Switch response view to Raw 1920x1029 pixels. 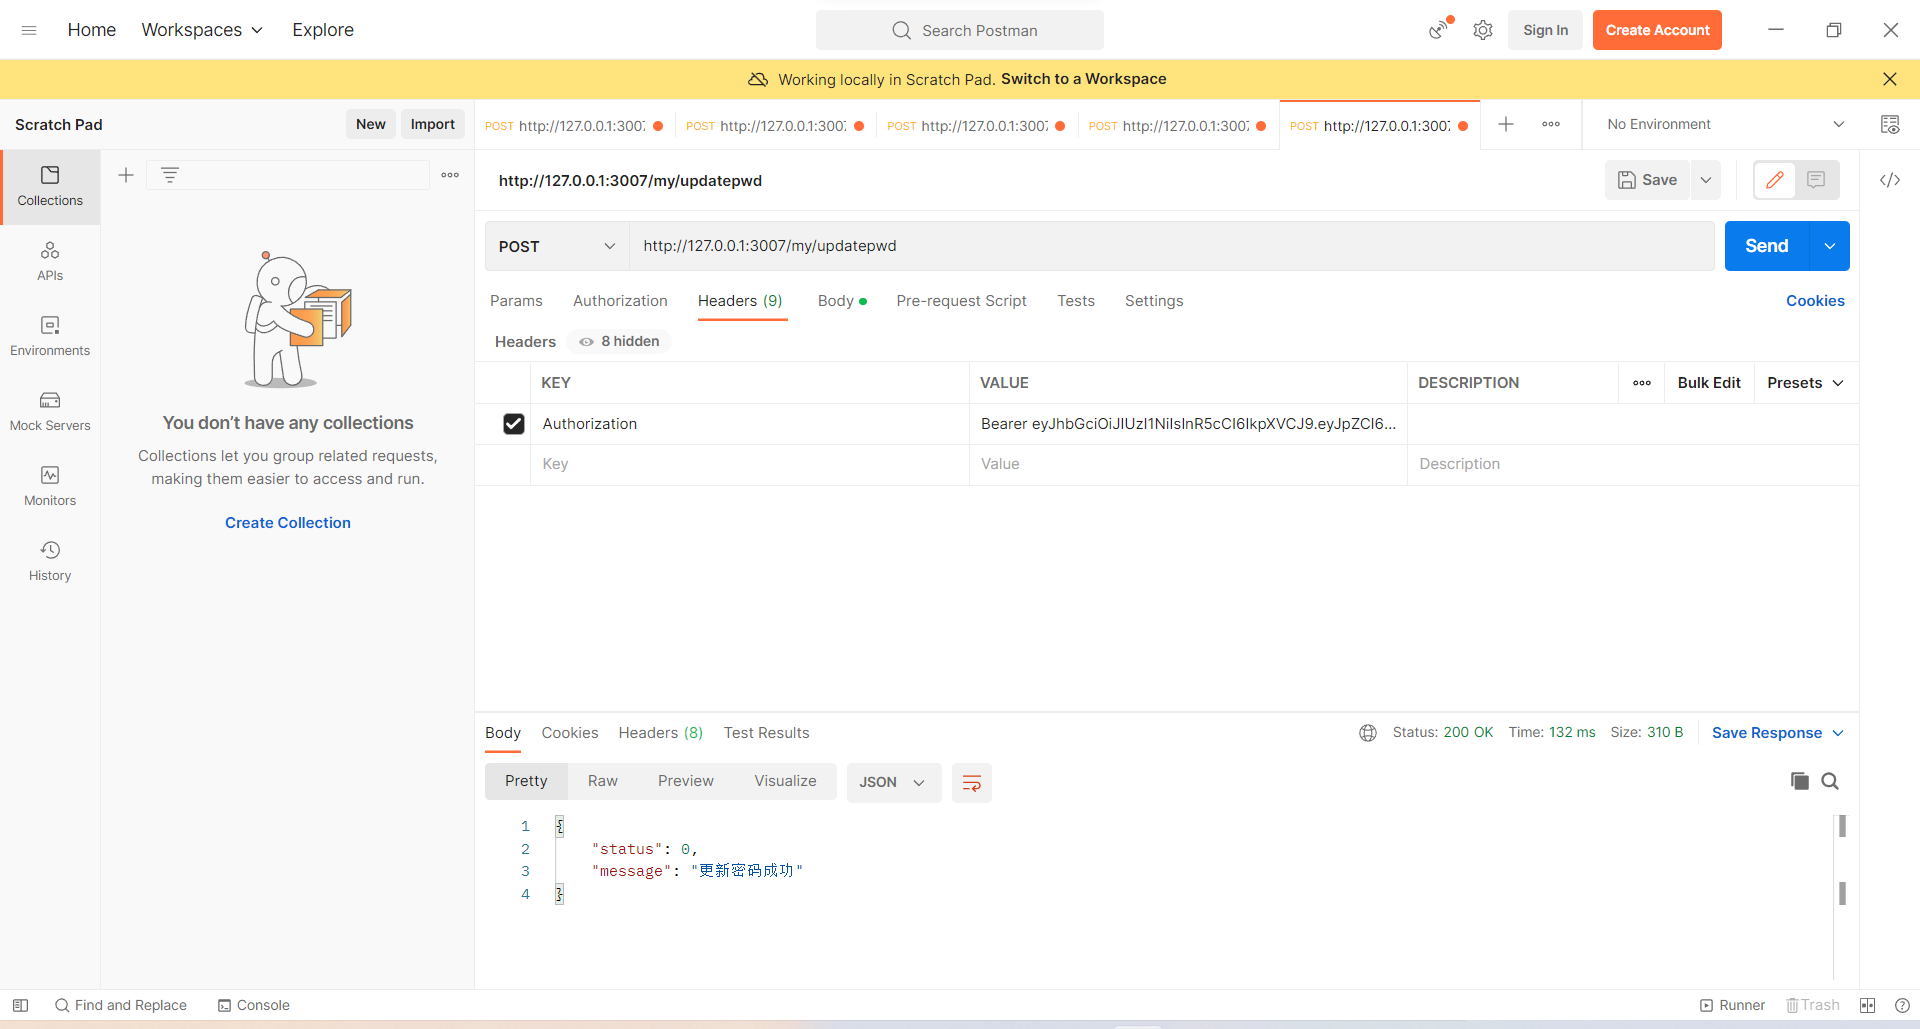tap(602, 781)
